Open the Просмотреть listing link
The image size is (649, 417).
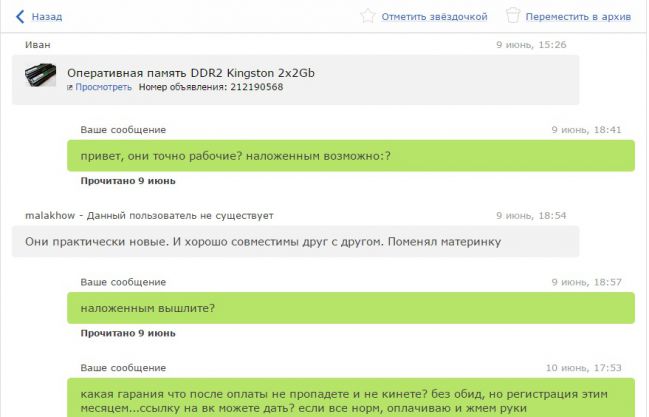pos(103,87)
